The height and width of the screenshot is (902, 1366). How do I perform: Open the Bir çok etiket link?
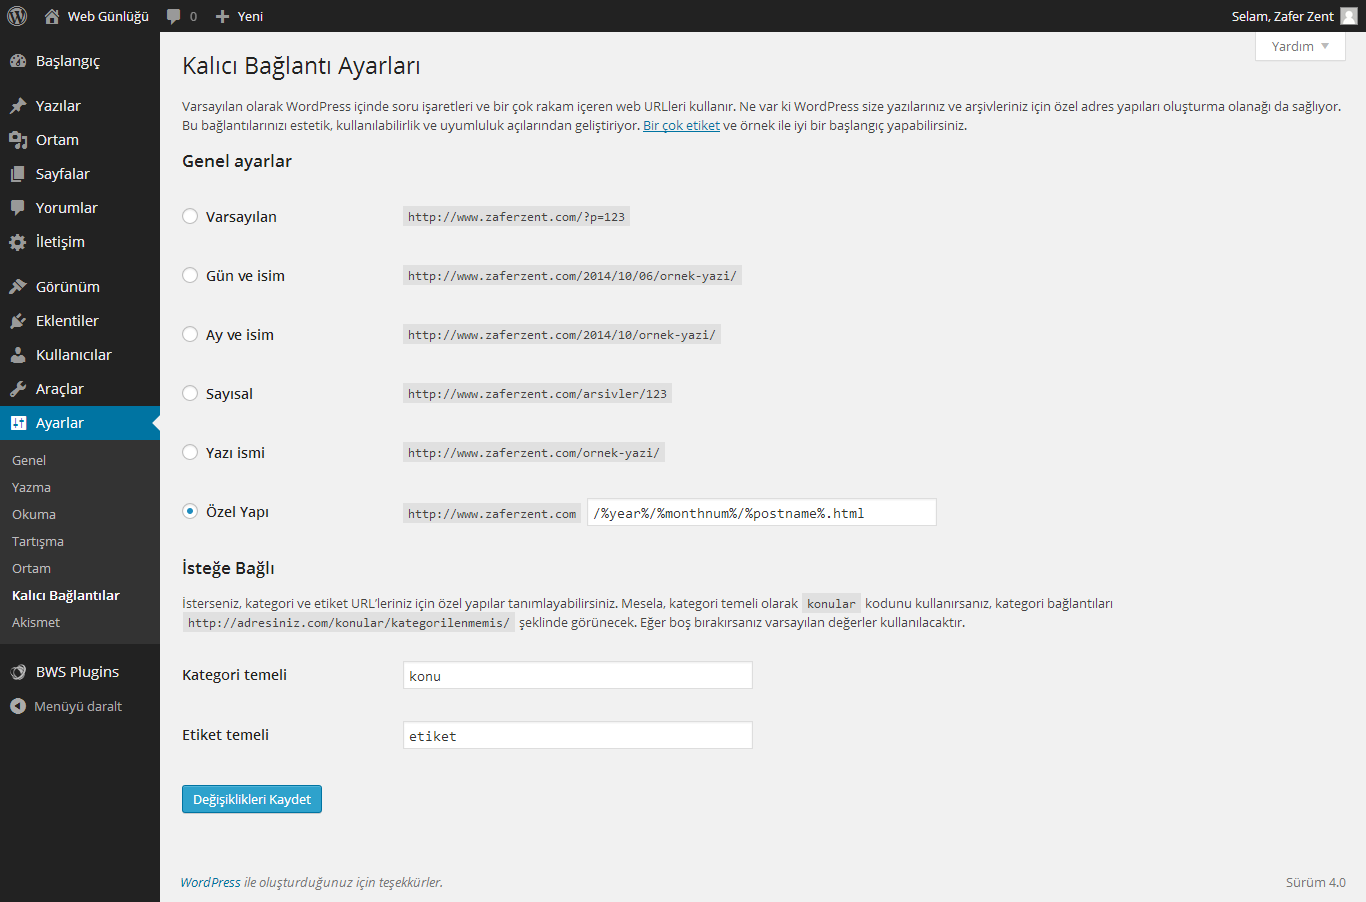coord(681,125)
